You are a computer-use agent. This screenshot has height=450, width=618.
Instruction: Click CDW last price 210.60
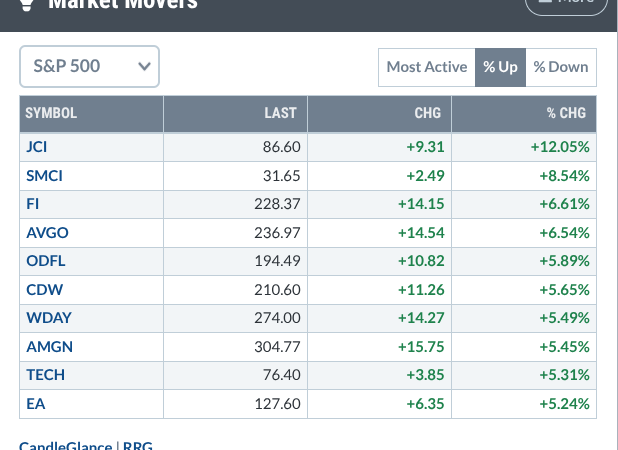point(277,290)
